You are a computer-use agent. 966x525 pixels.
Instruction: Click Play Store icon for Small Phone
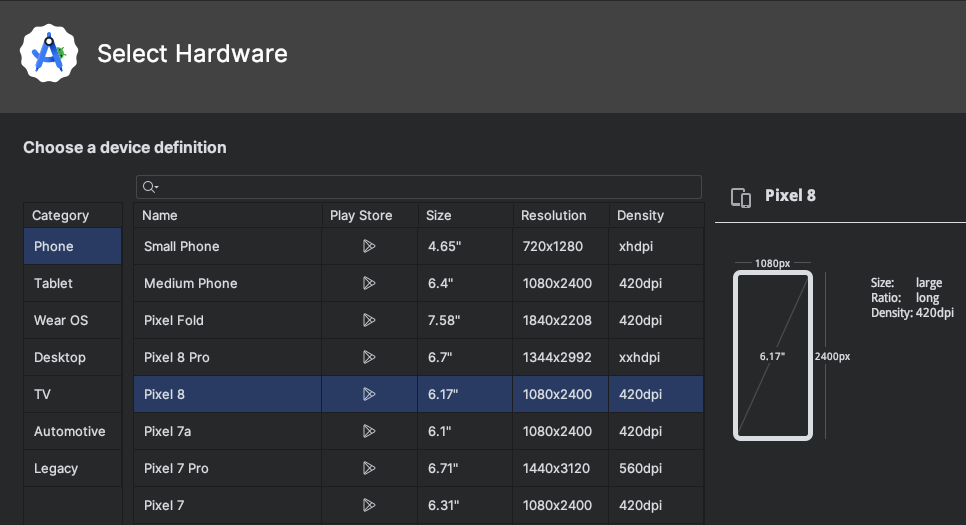point(369,246)
